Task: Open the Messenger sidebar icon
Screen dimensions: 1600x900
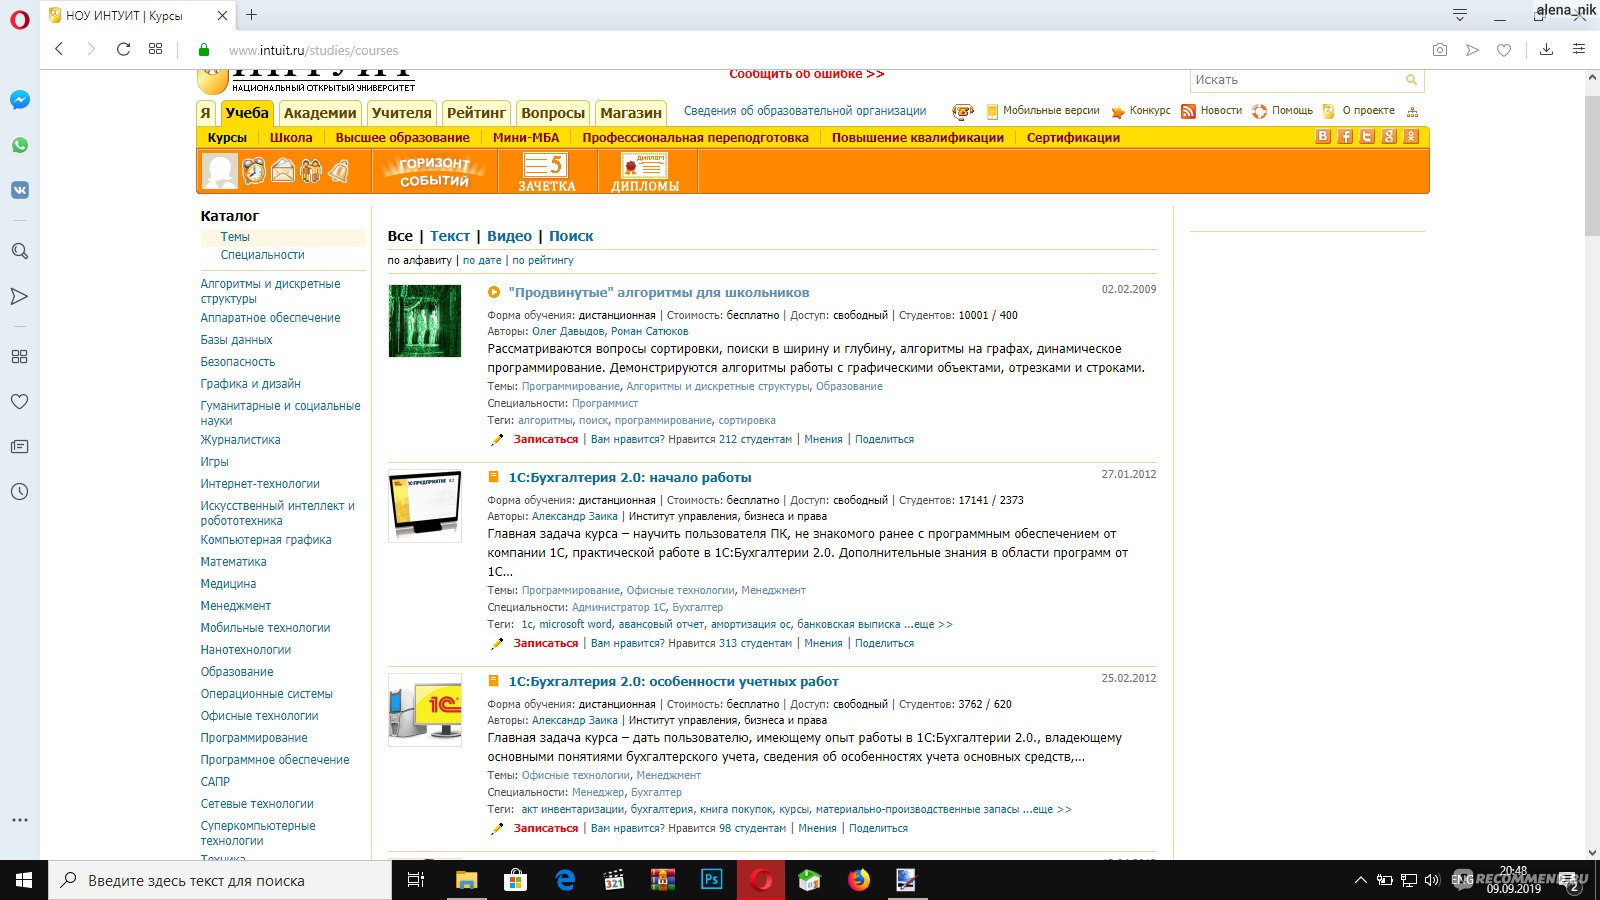Action: [20, 100]
